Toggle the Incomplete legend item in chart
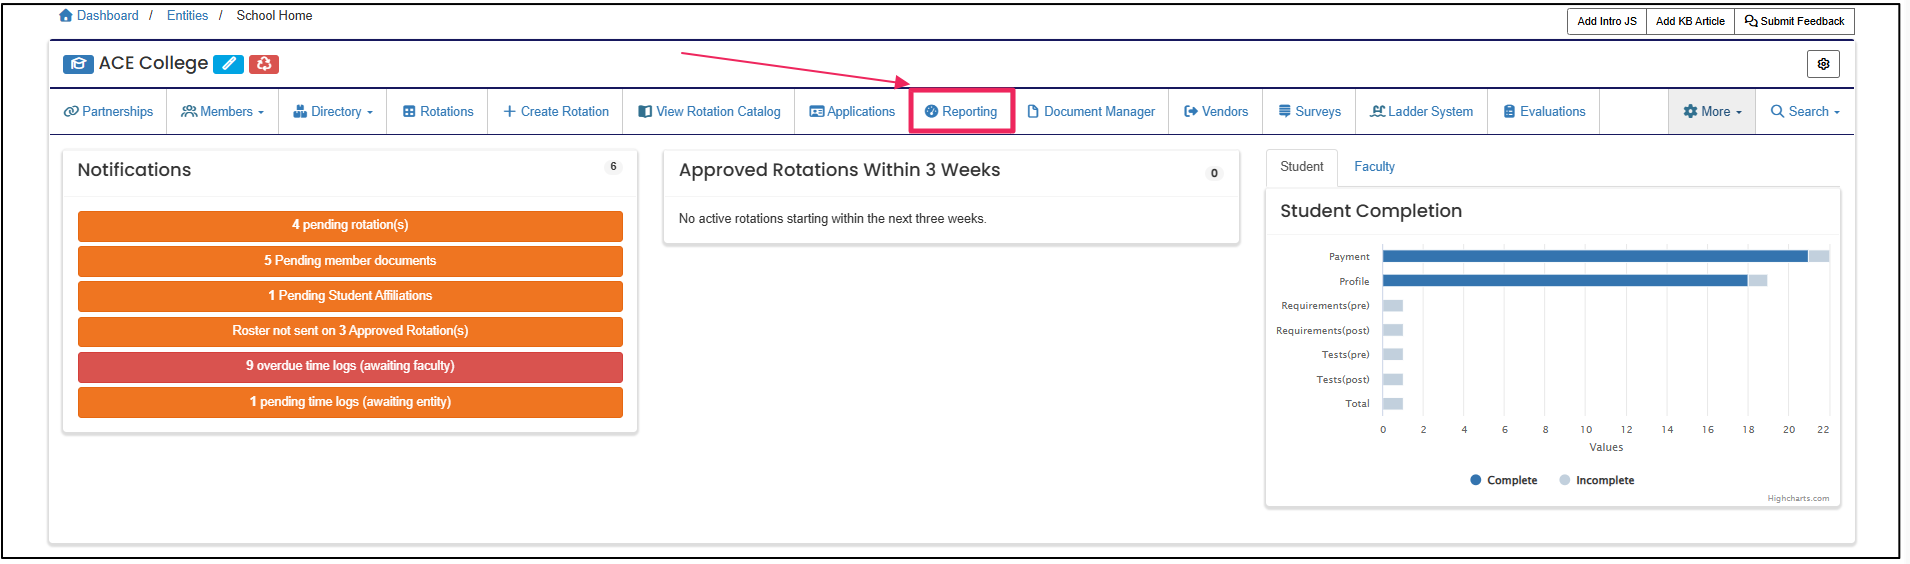1910x564 pixels. click(x=1596, y=481)
